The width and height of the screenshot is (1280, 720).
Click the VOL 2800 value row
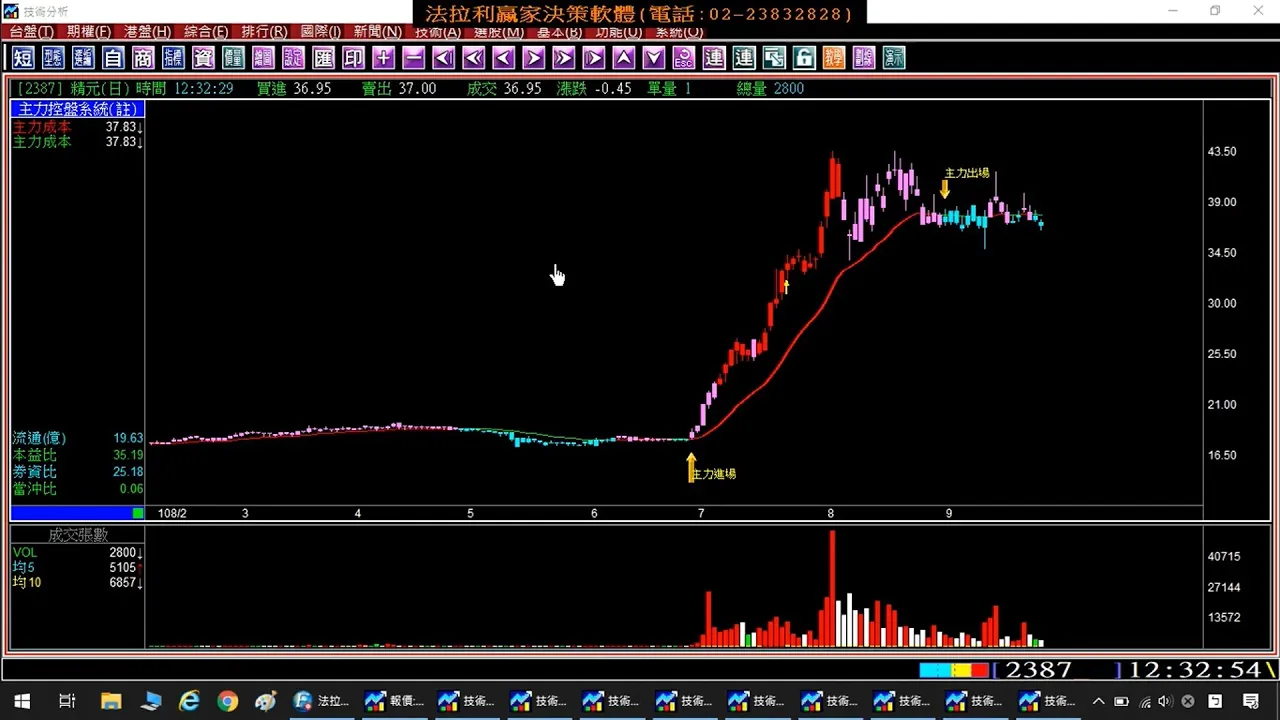77,552
